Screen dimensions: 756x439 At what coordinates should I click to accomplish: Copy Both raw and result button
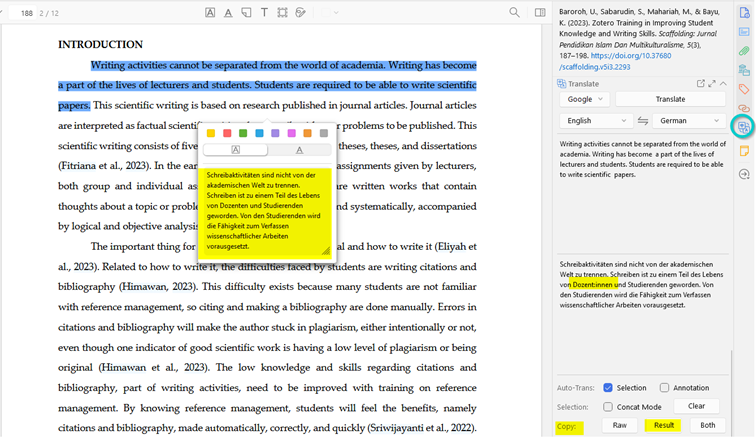pos(707,425)
